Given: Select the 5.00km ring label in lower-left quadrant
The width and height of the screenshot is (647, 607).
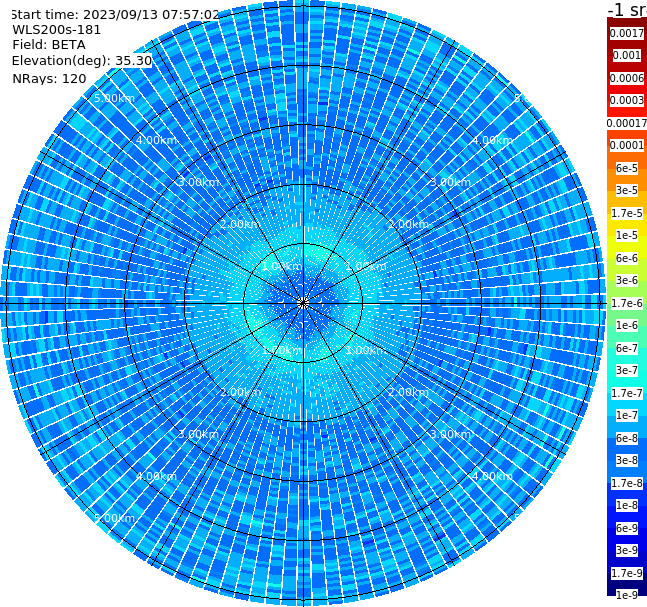Looking at the screenshot, I should pos(114,518).
